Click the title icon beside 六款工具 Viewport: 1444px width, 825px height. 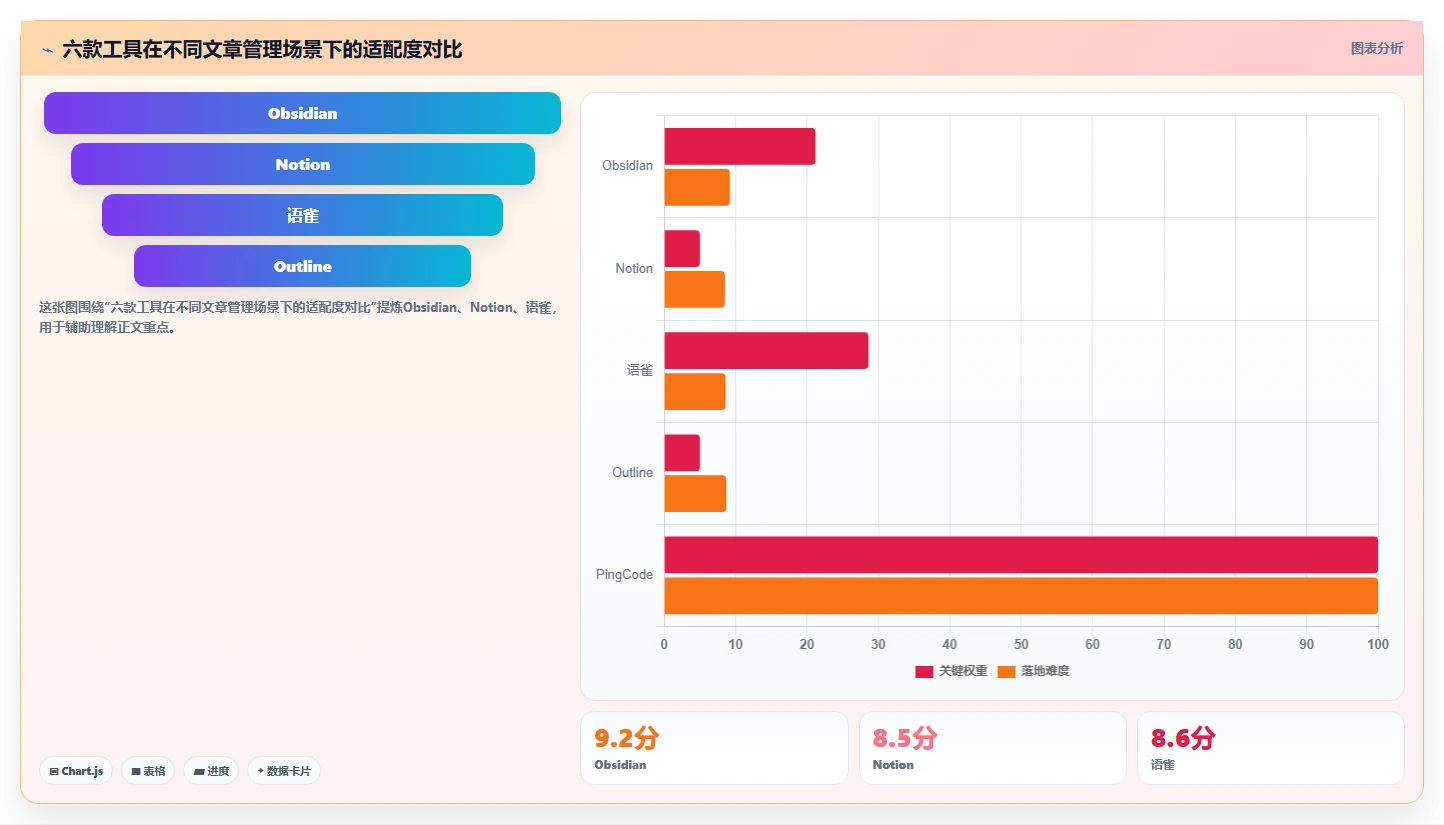pos(47,49)
